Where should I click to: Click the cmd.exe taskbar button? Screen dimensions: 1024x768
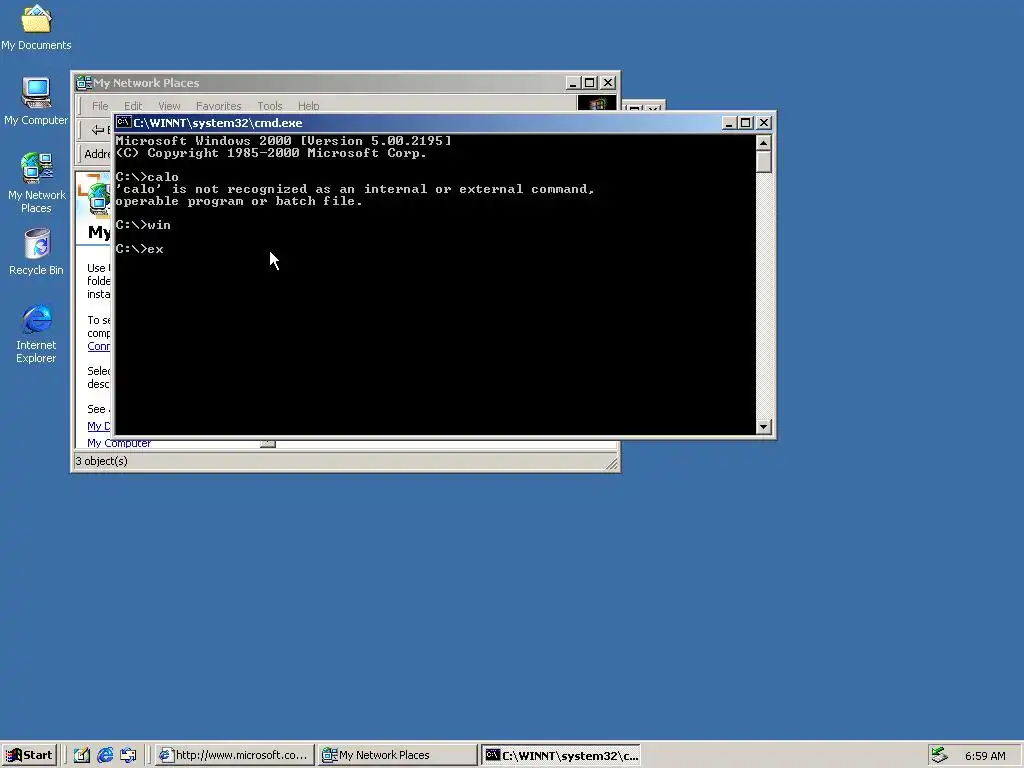561,756
